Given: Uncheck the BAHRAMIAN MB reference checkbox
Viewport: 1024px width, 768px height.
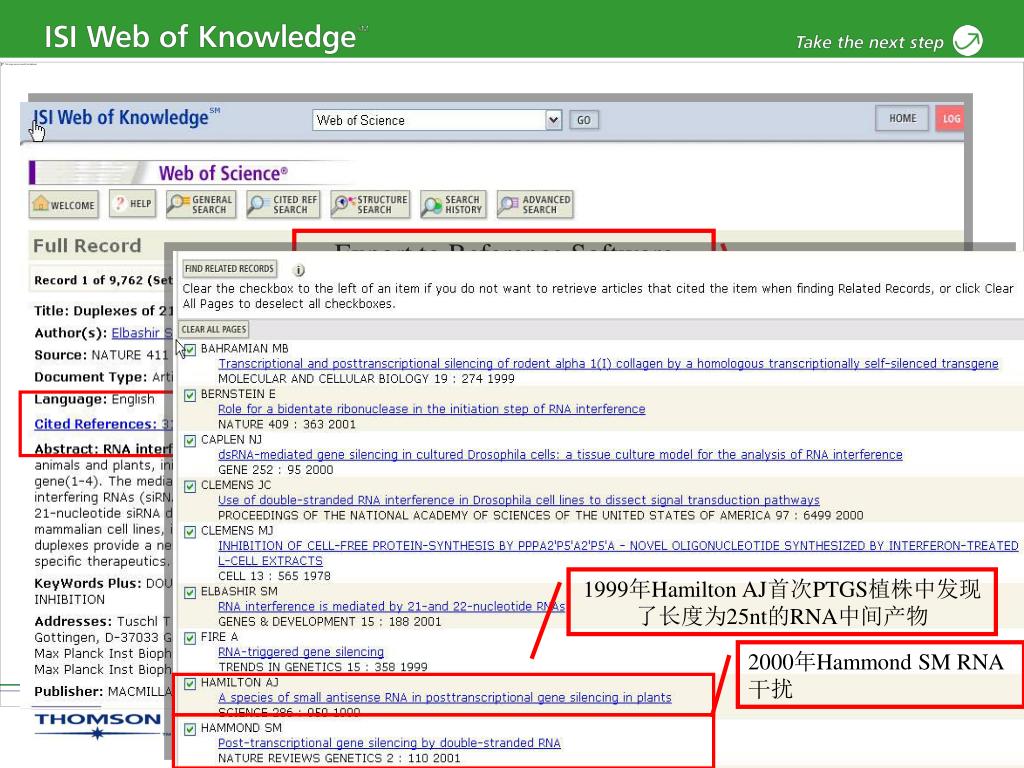Looking at the screenshot, I should 190,350.
